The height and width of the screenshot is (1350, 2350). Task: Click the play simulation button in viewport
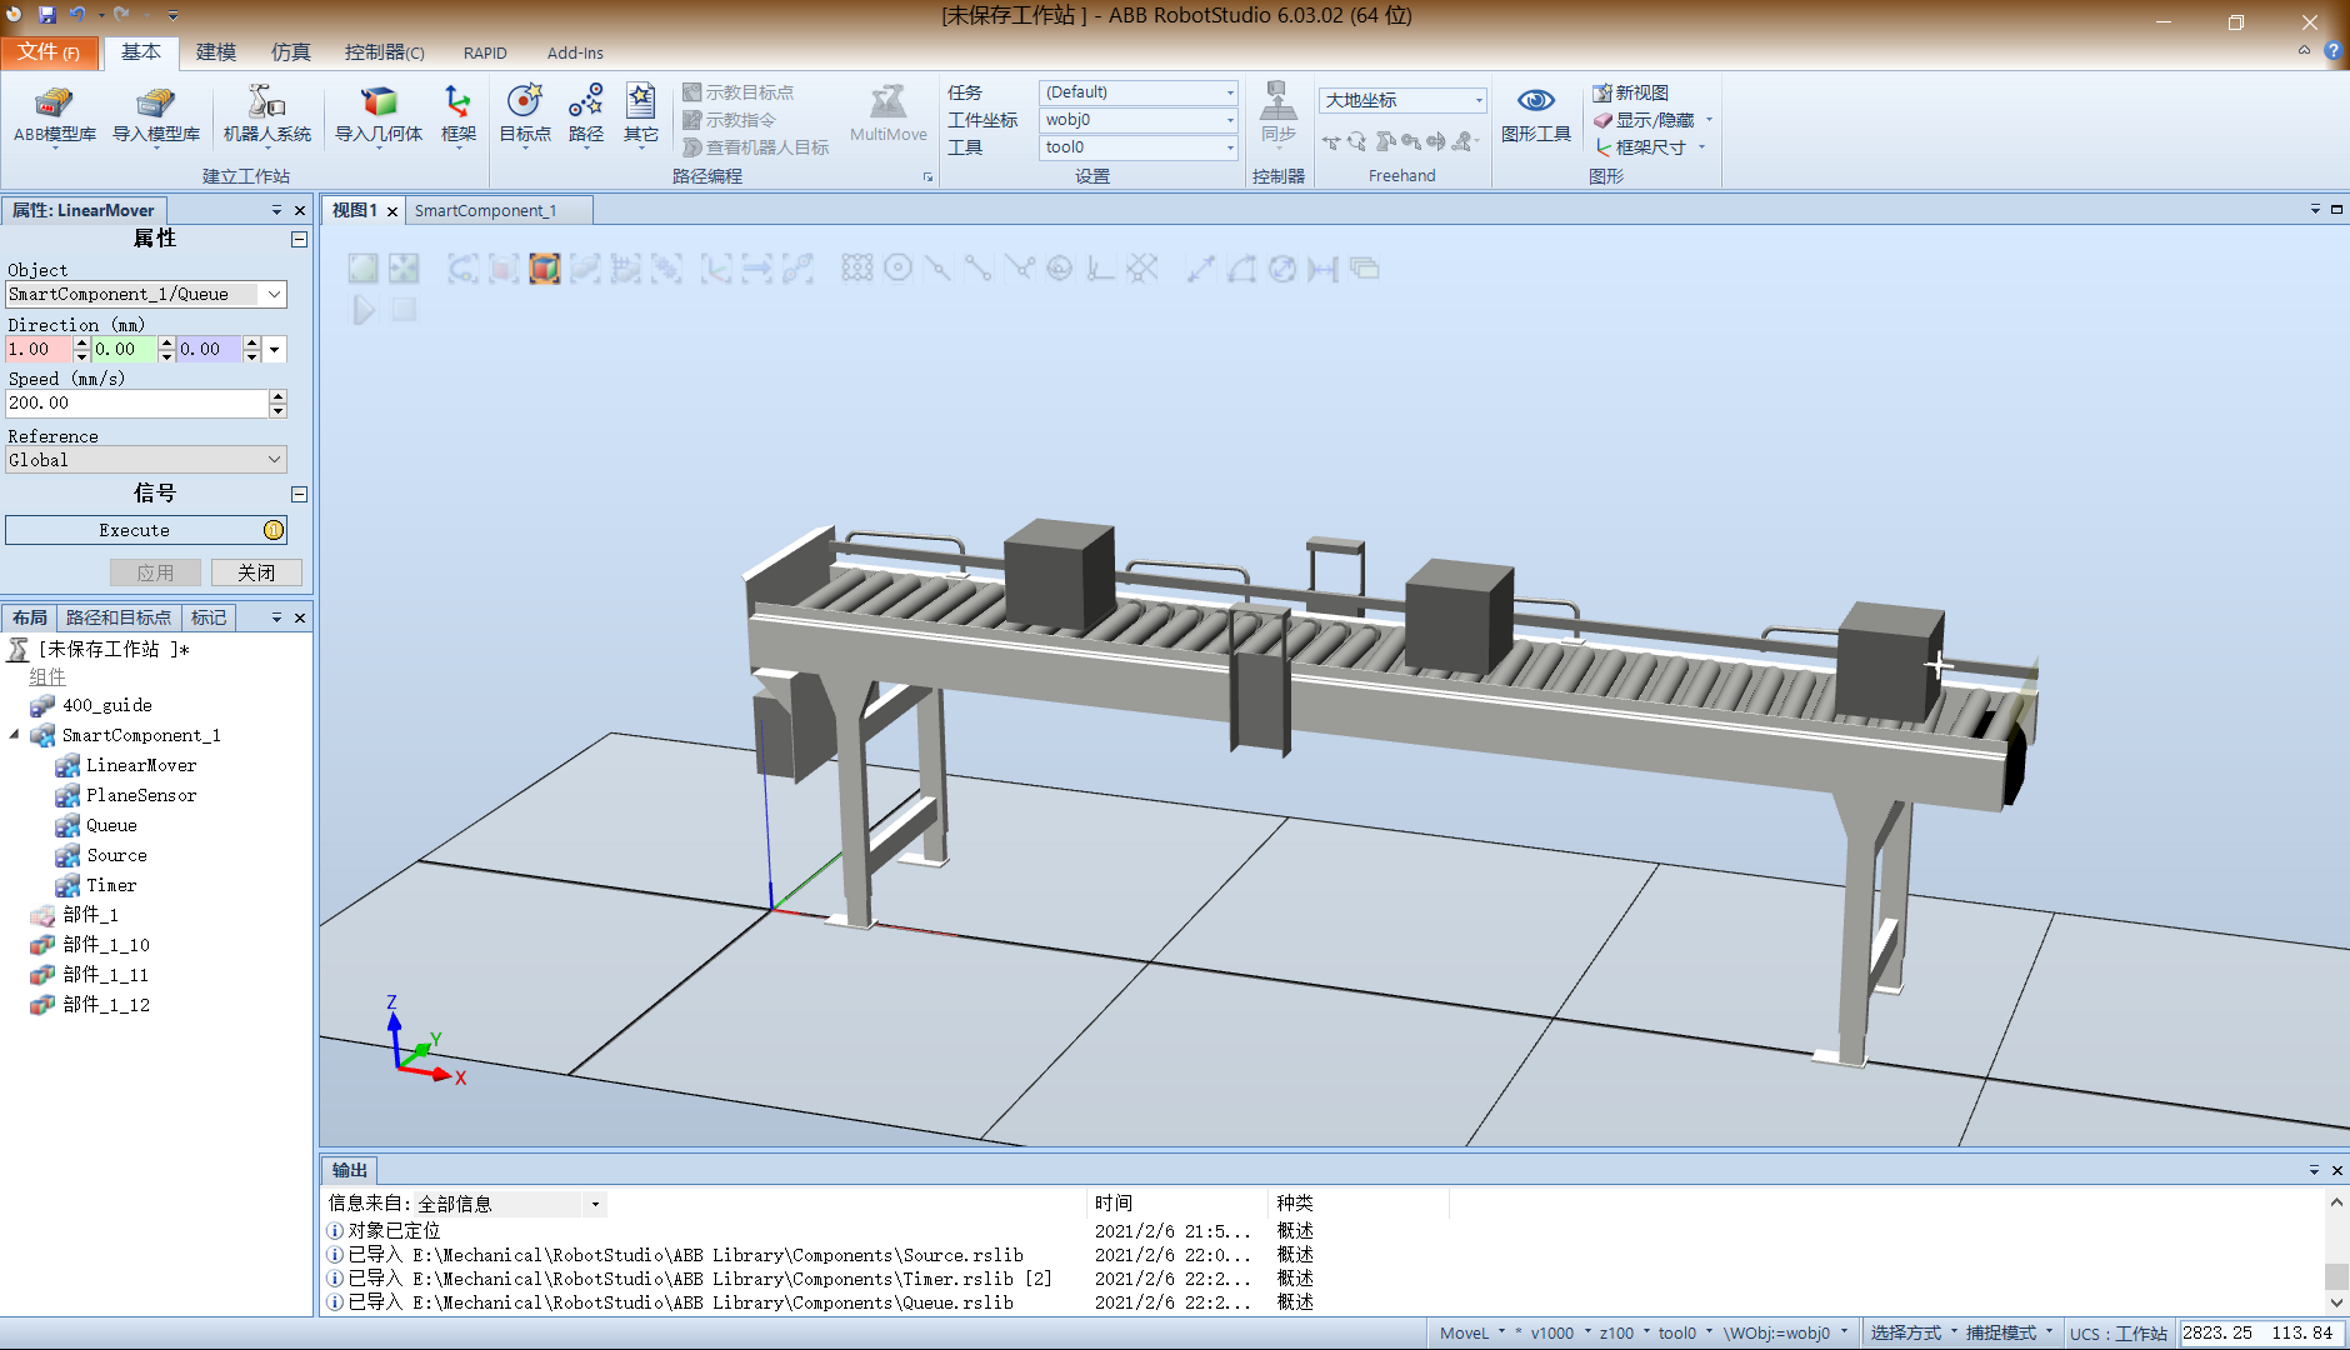363,310
